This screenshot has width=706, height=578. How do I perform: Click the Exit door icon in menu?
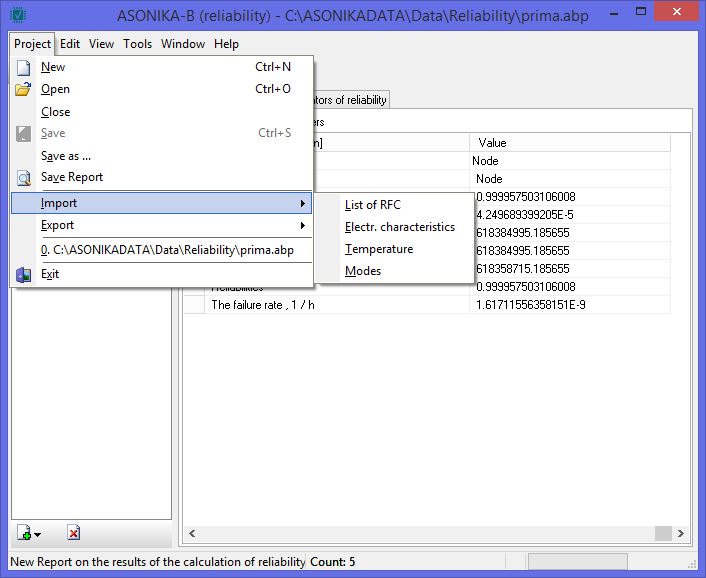pos(24,275)
